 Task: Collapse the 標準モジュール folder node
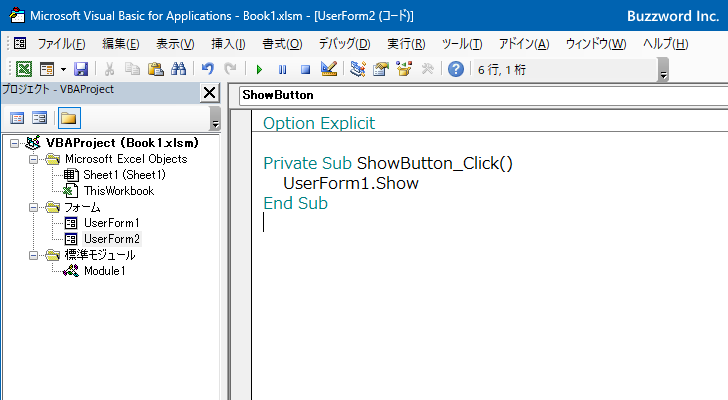[33, 255]
